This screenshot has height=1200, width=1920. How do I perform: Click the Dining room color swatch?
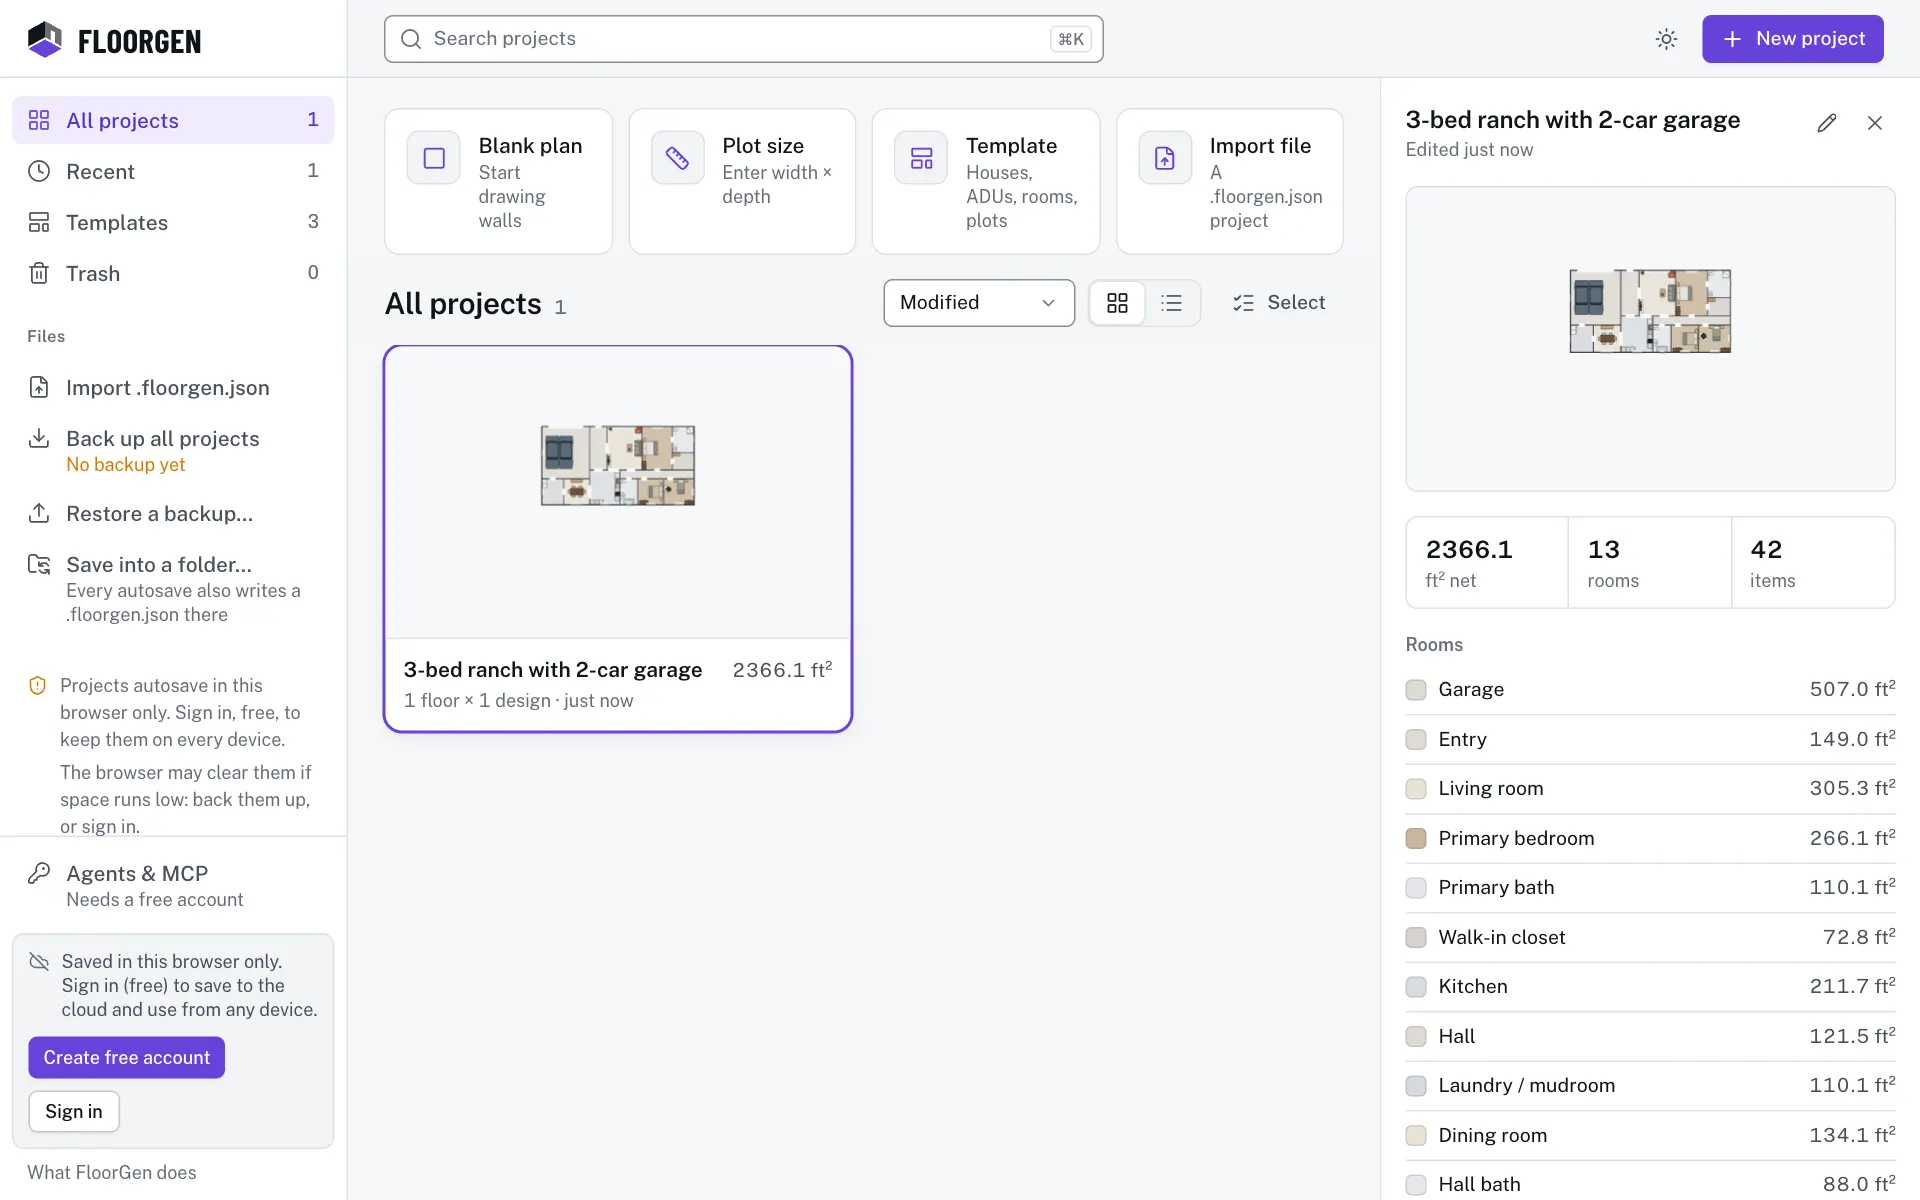[1416, 1135]
